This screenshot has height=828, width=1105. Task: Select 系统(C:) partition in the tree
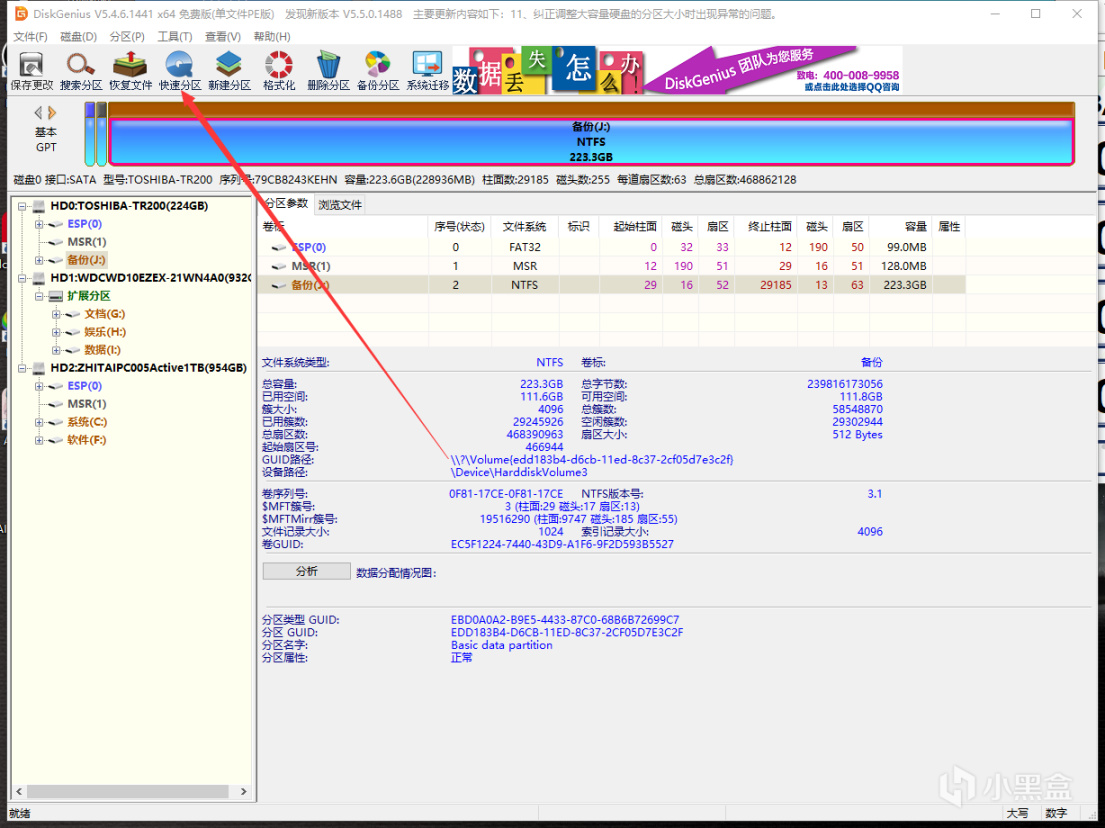coord(87,421)
